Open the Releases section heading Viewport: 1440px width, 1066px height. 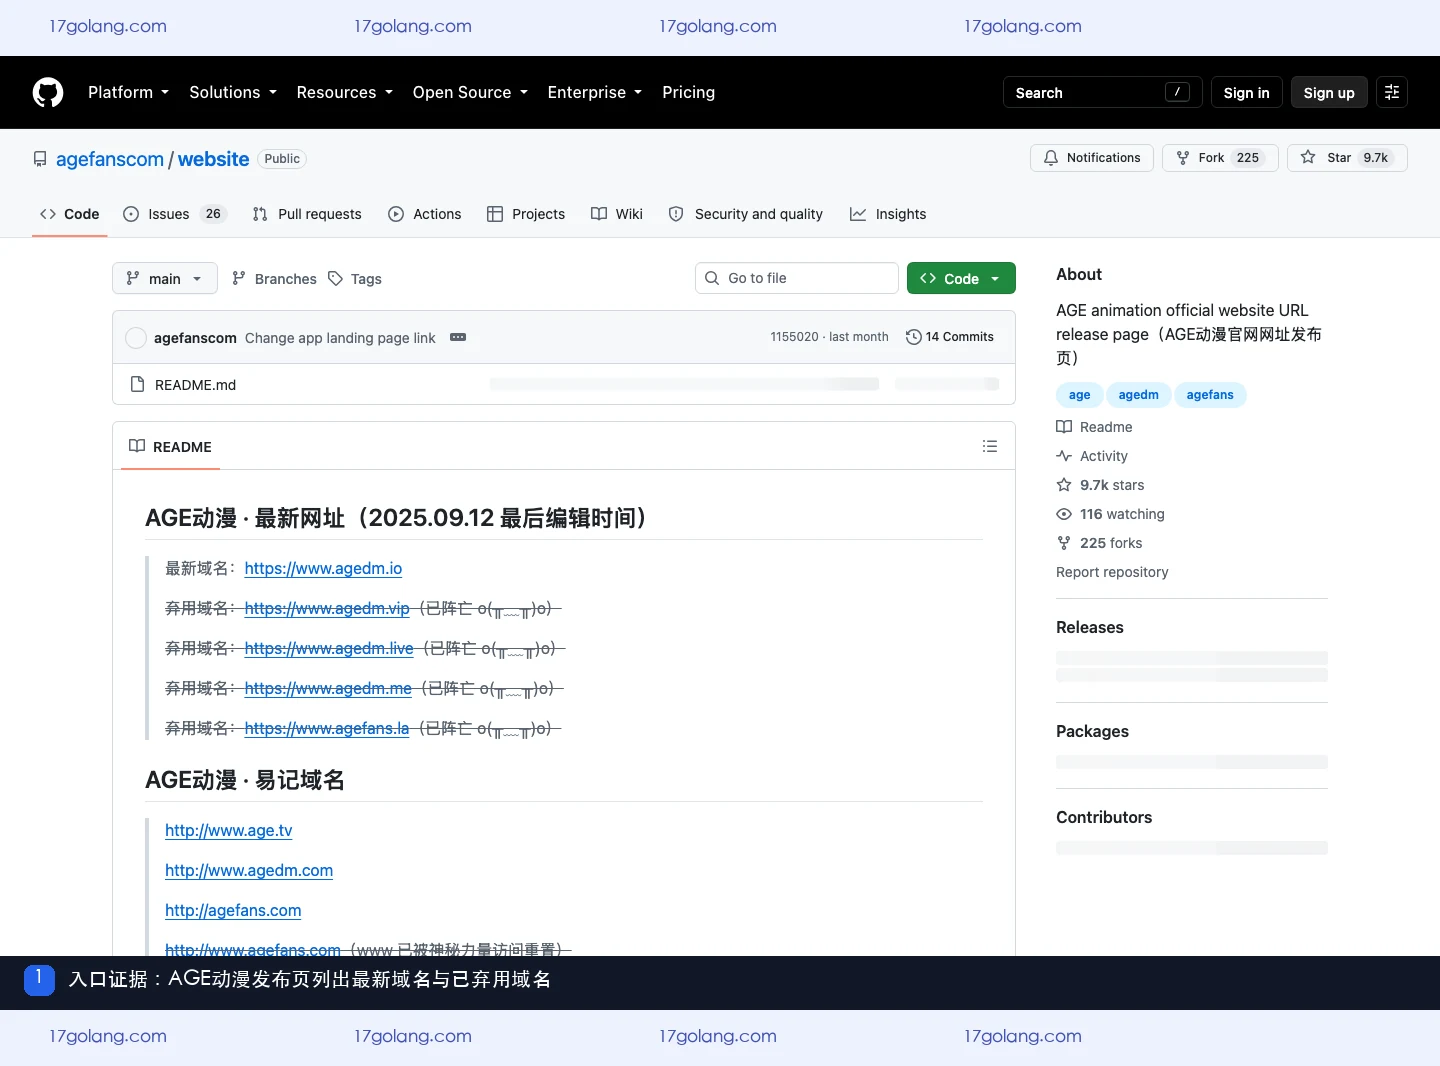click(x=1090, y=627)
